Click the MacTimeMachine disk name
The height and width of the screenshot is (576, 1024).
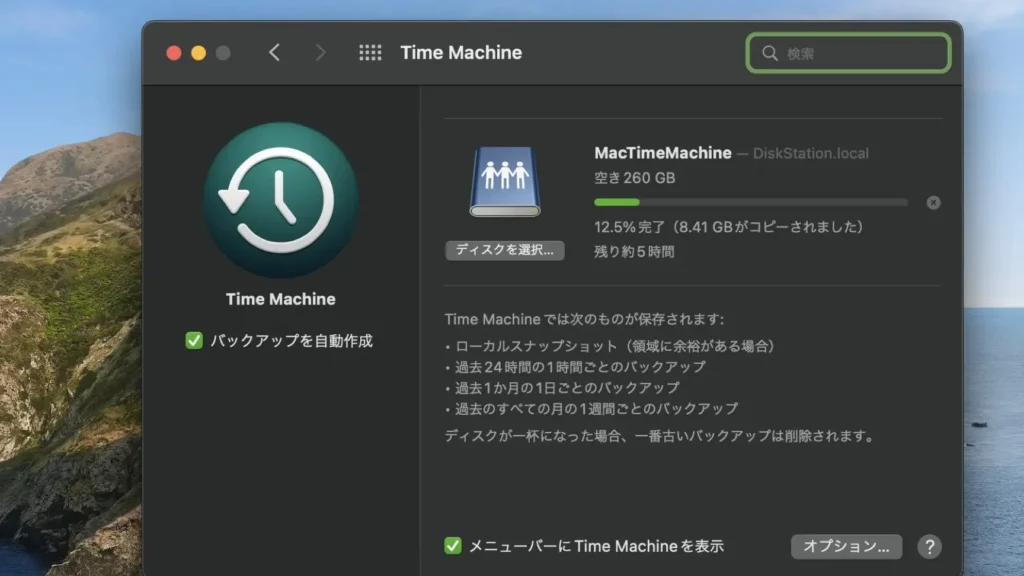click(x=663, y=153)
